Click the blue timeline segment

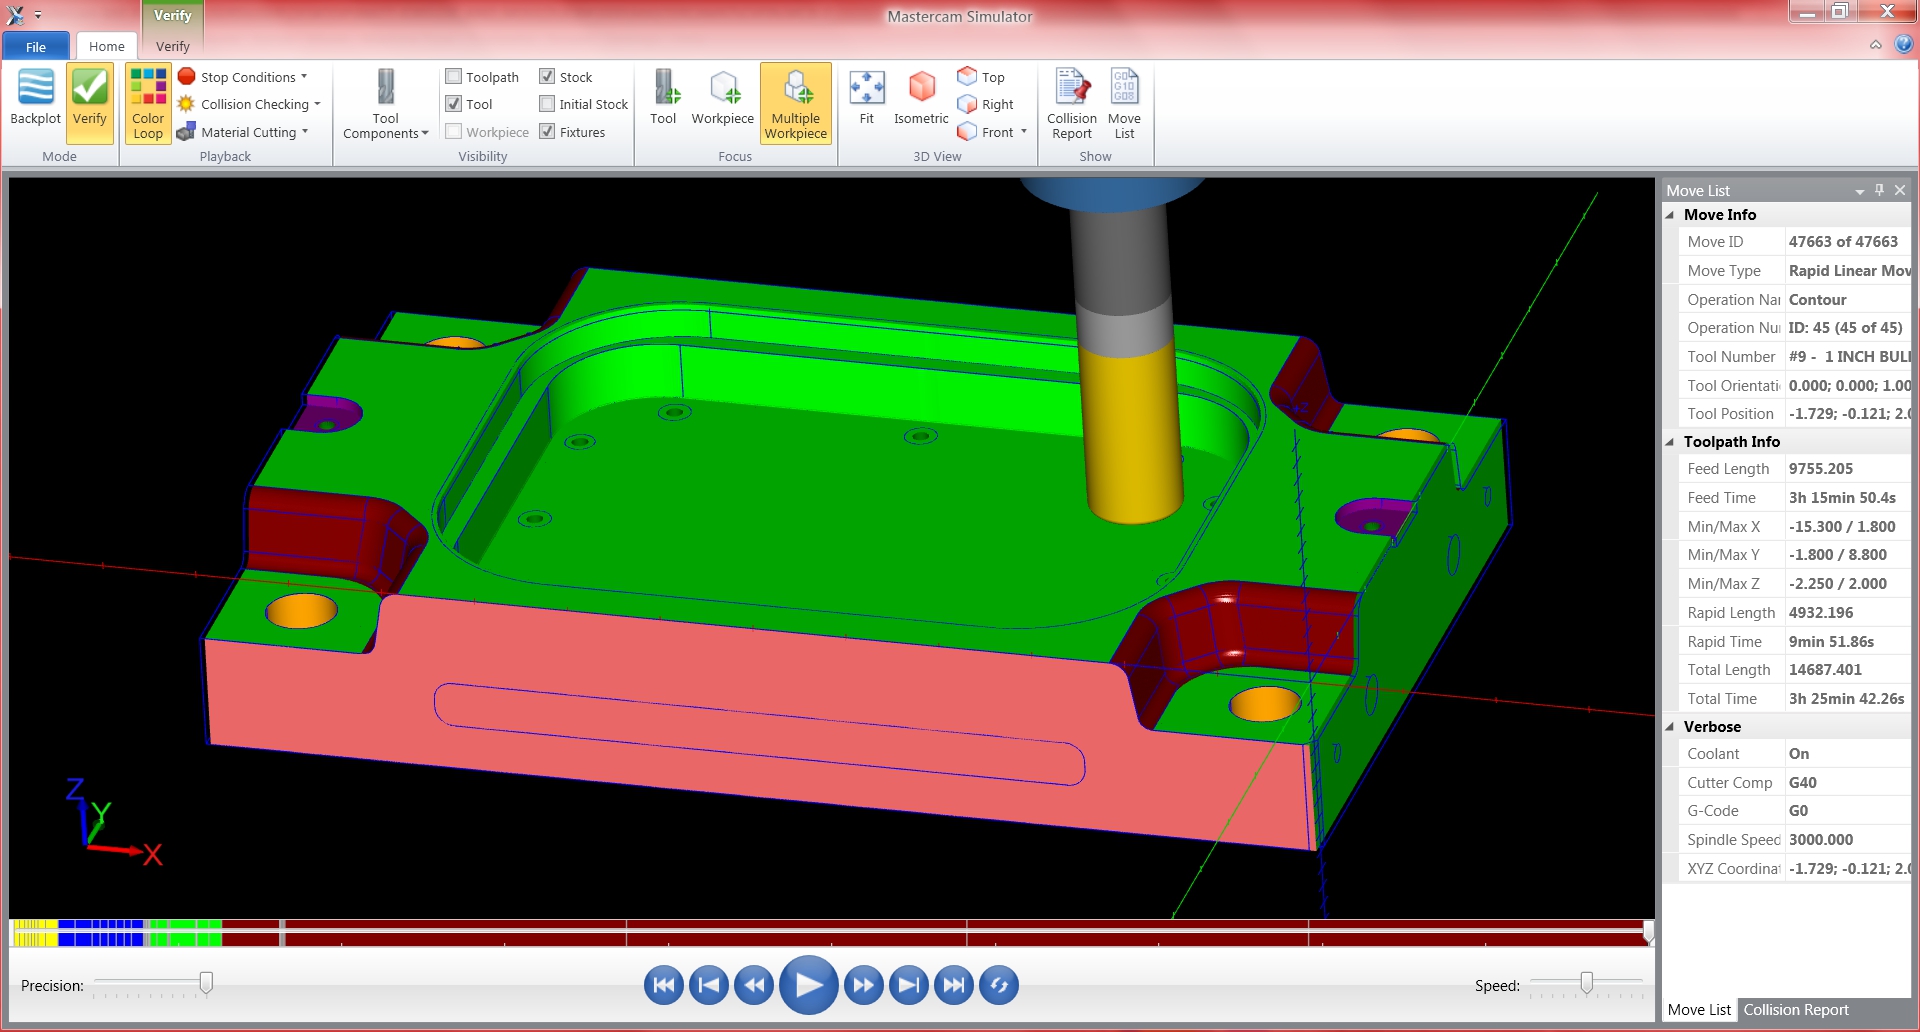coord(100,933)
